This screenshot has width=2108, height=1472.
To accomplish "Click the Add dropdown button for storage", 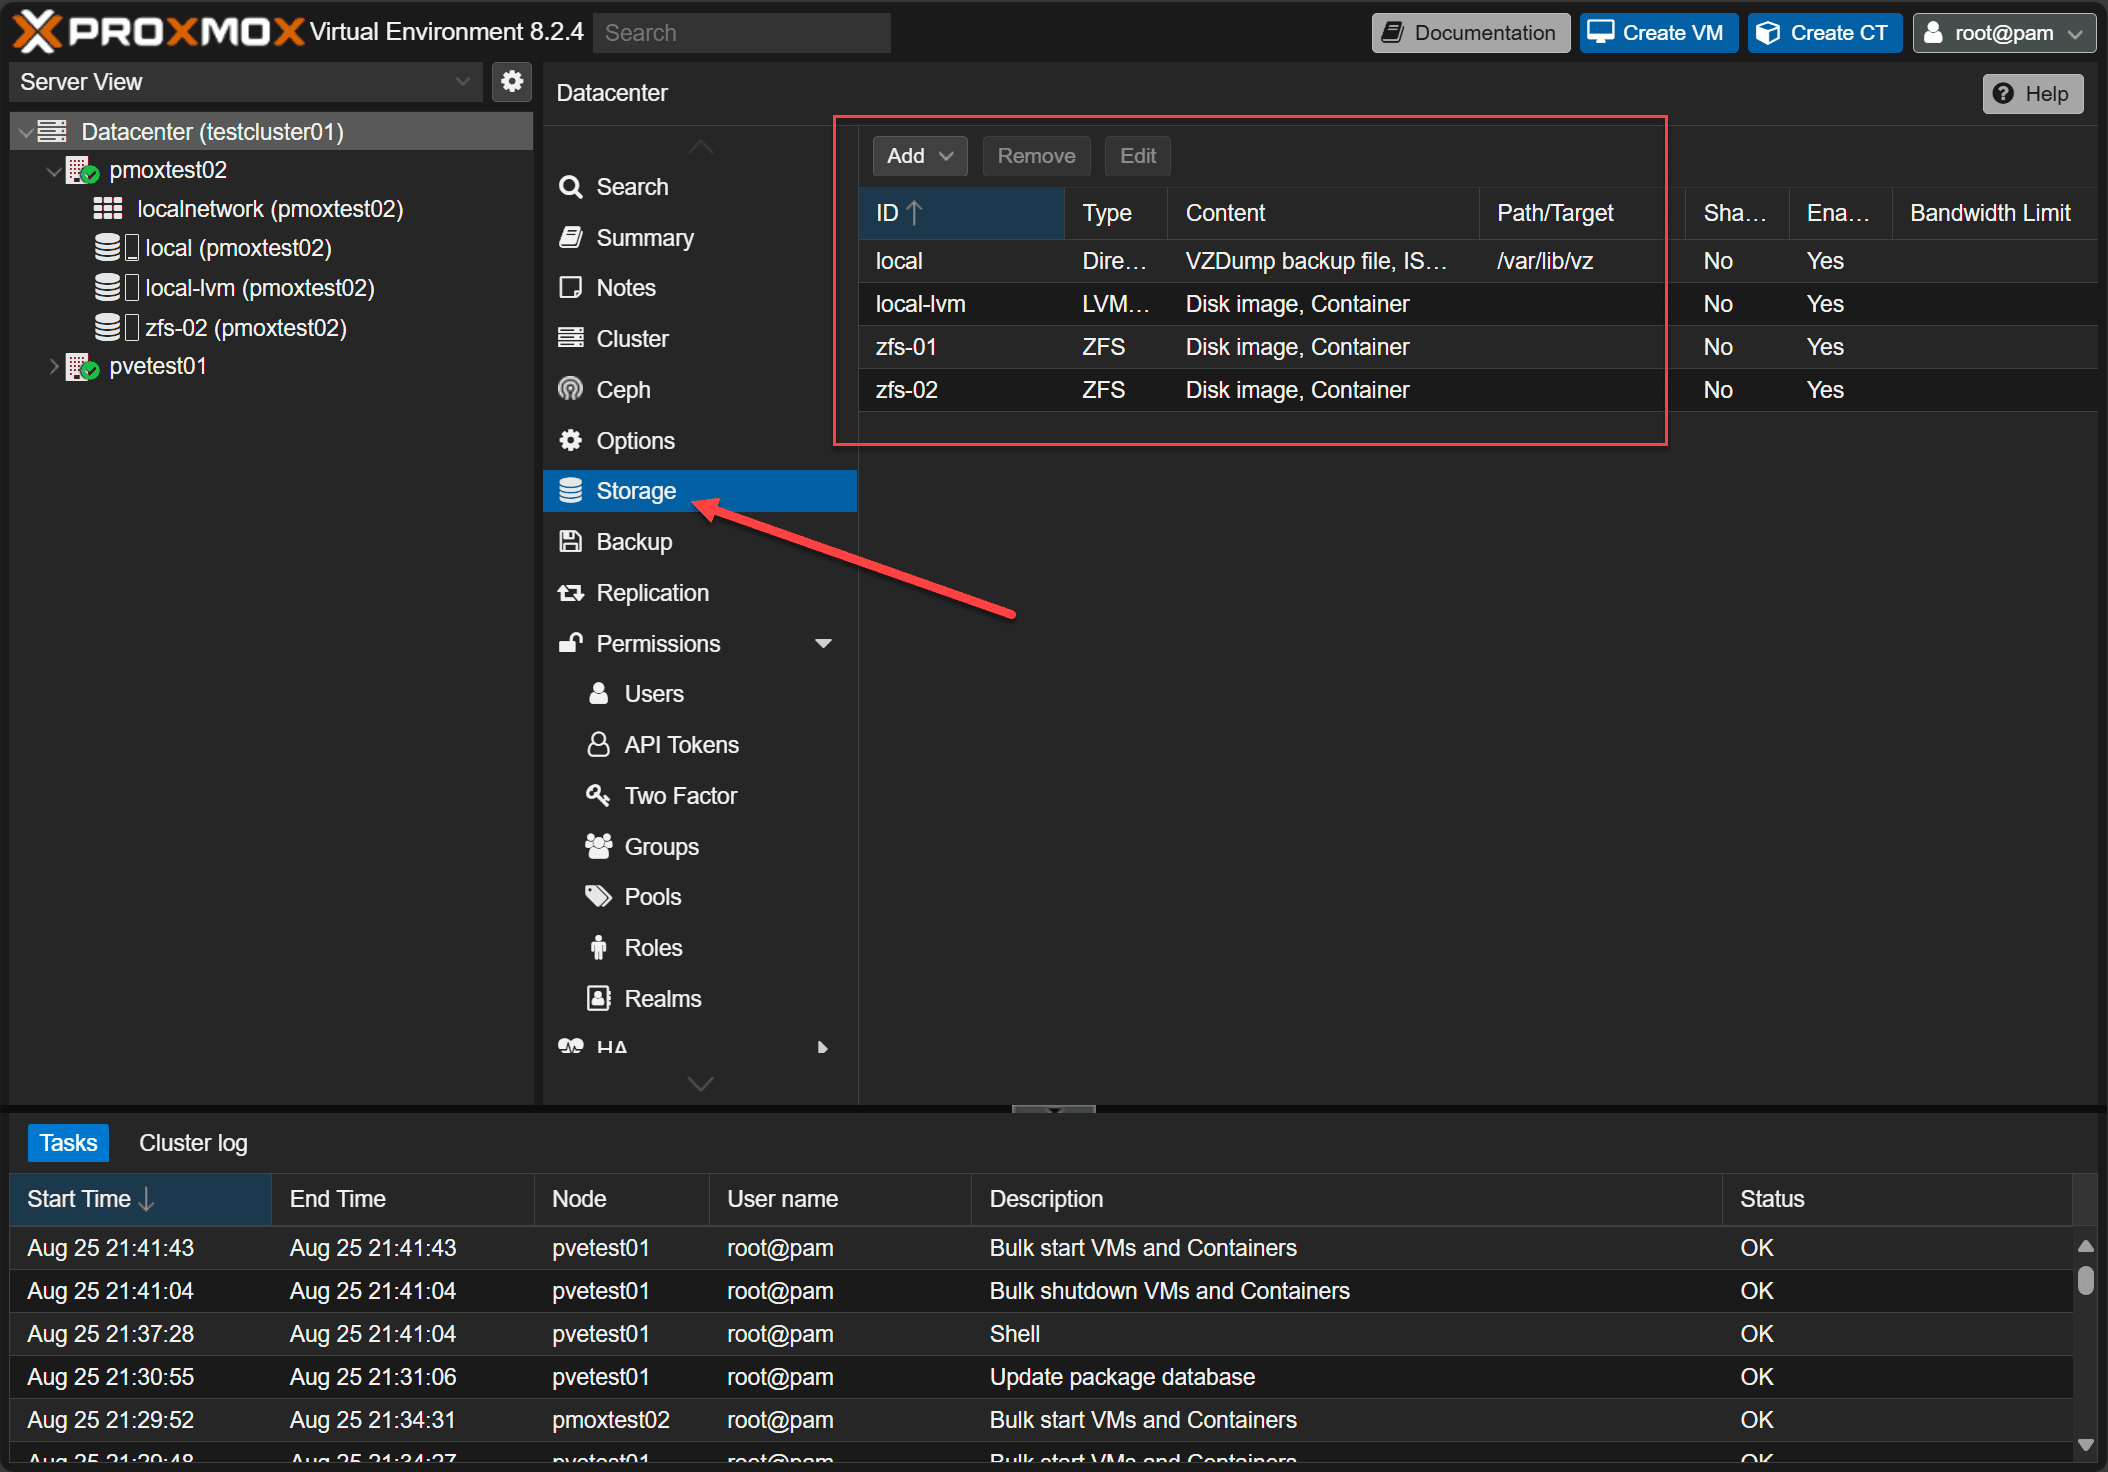I will coord(913,155).
